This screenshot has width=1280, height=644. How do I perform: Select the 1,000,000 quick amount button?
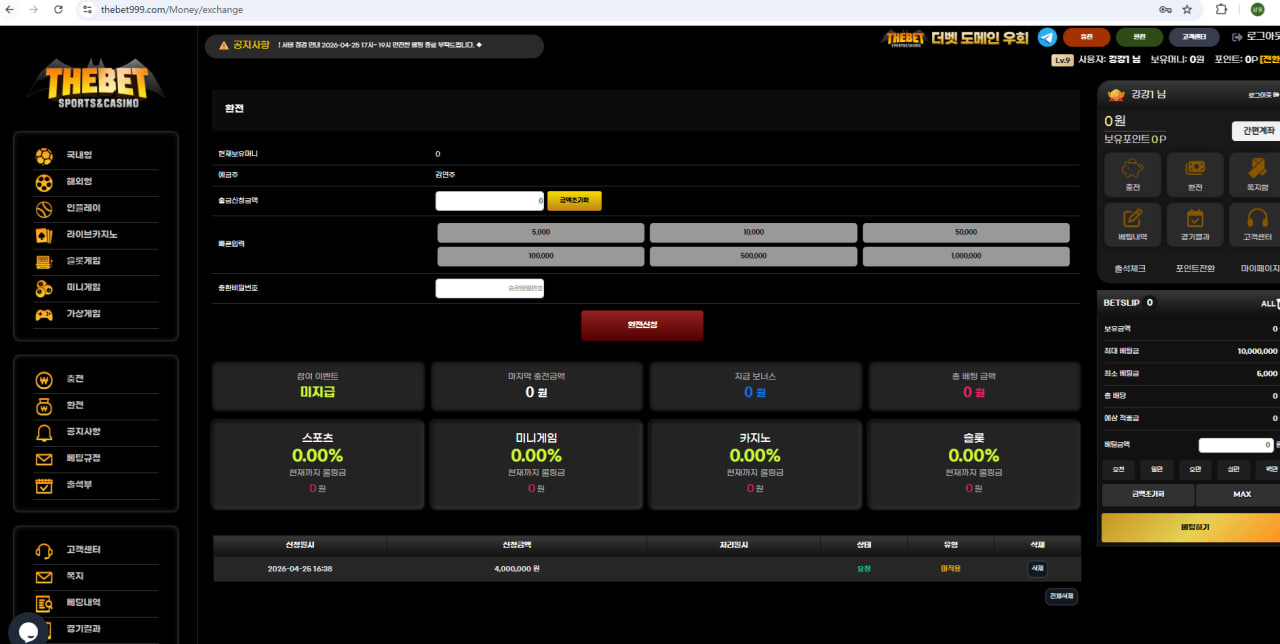[966, 256]
